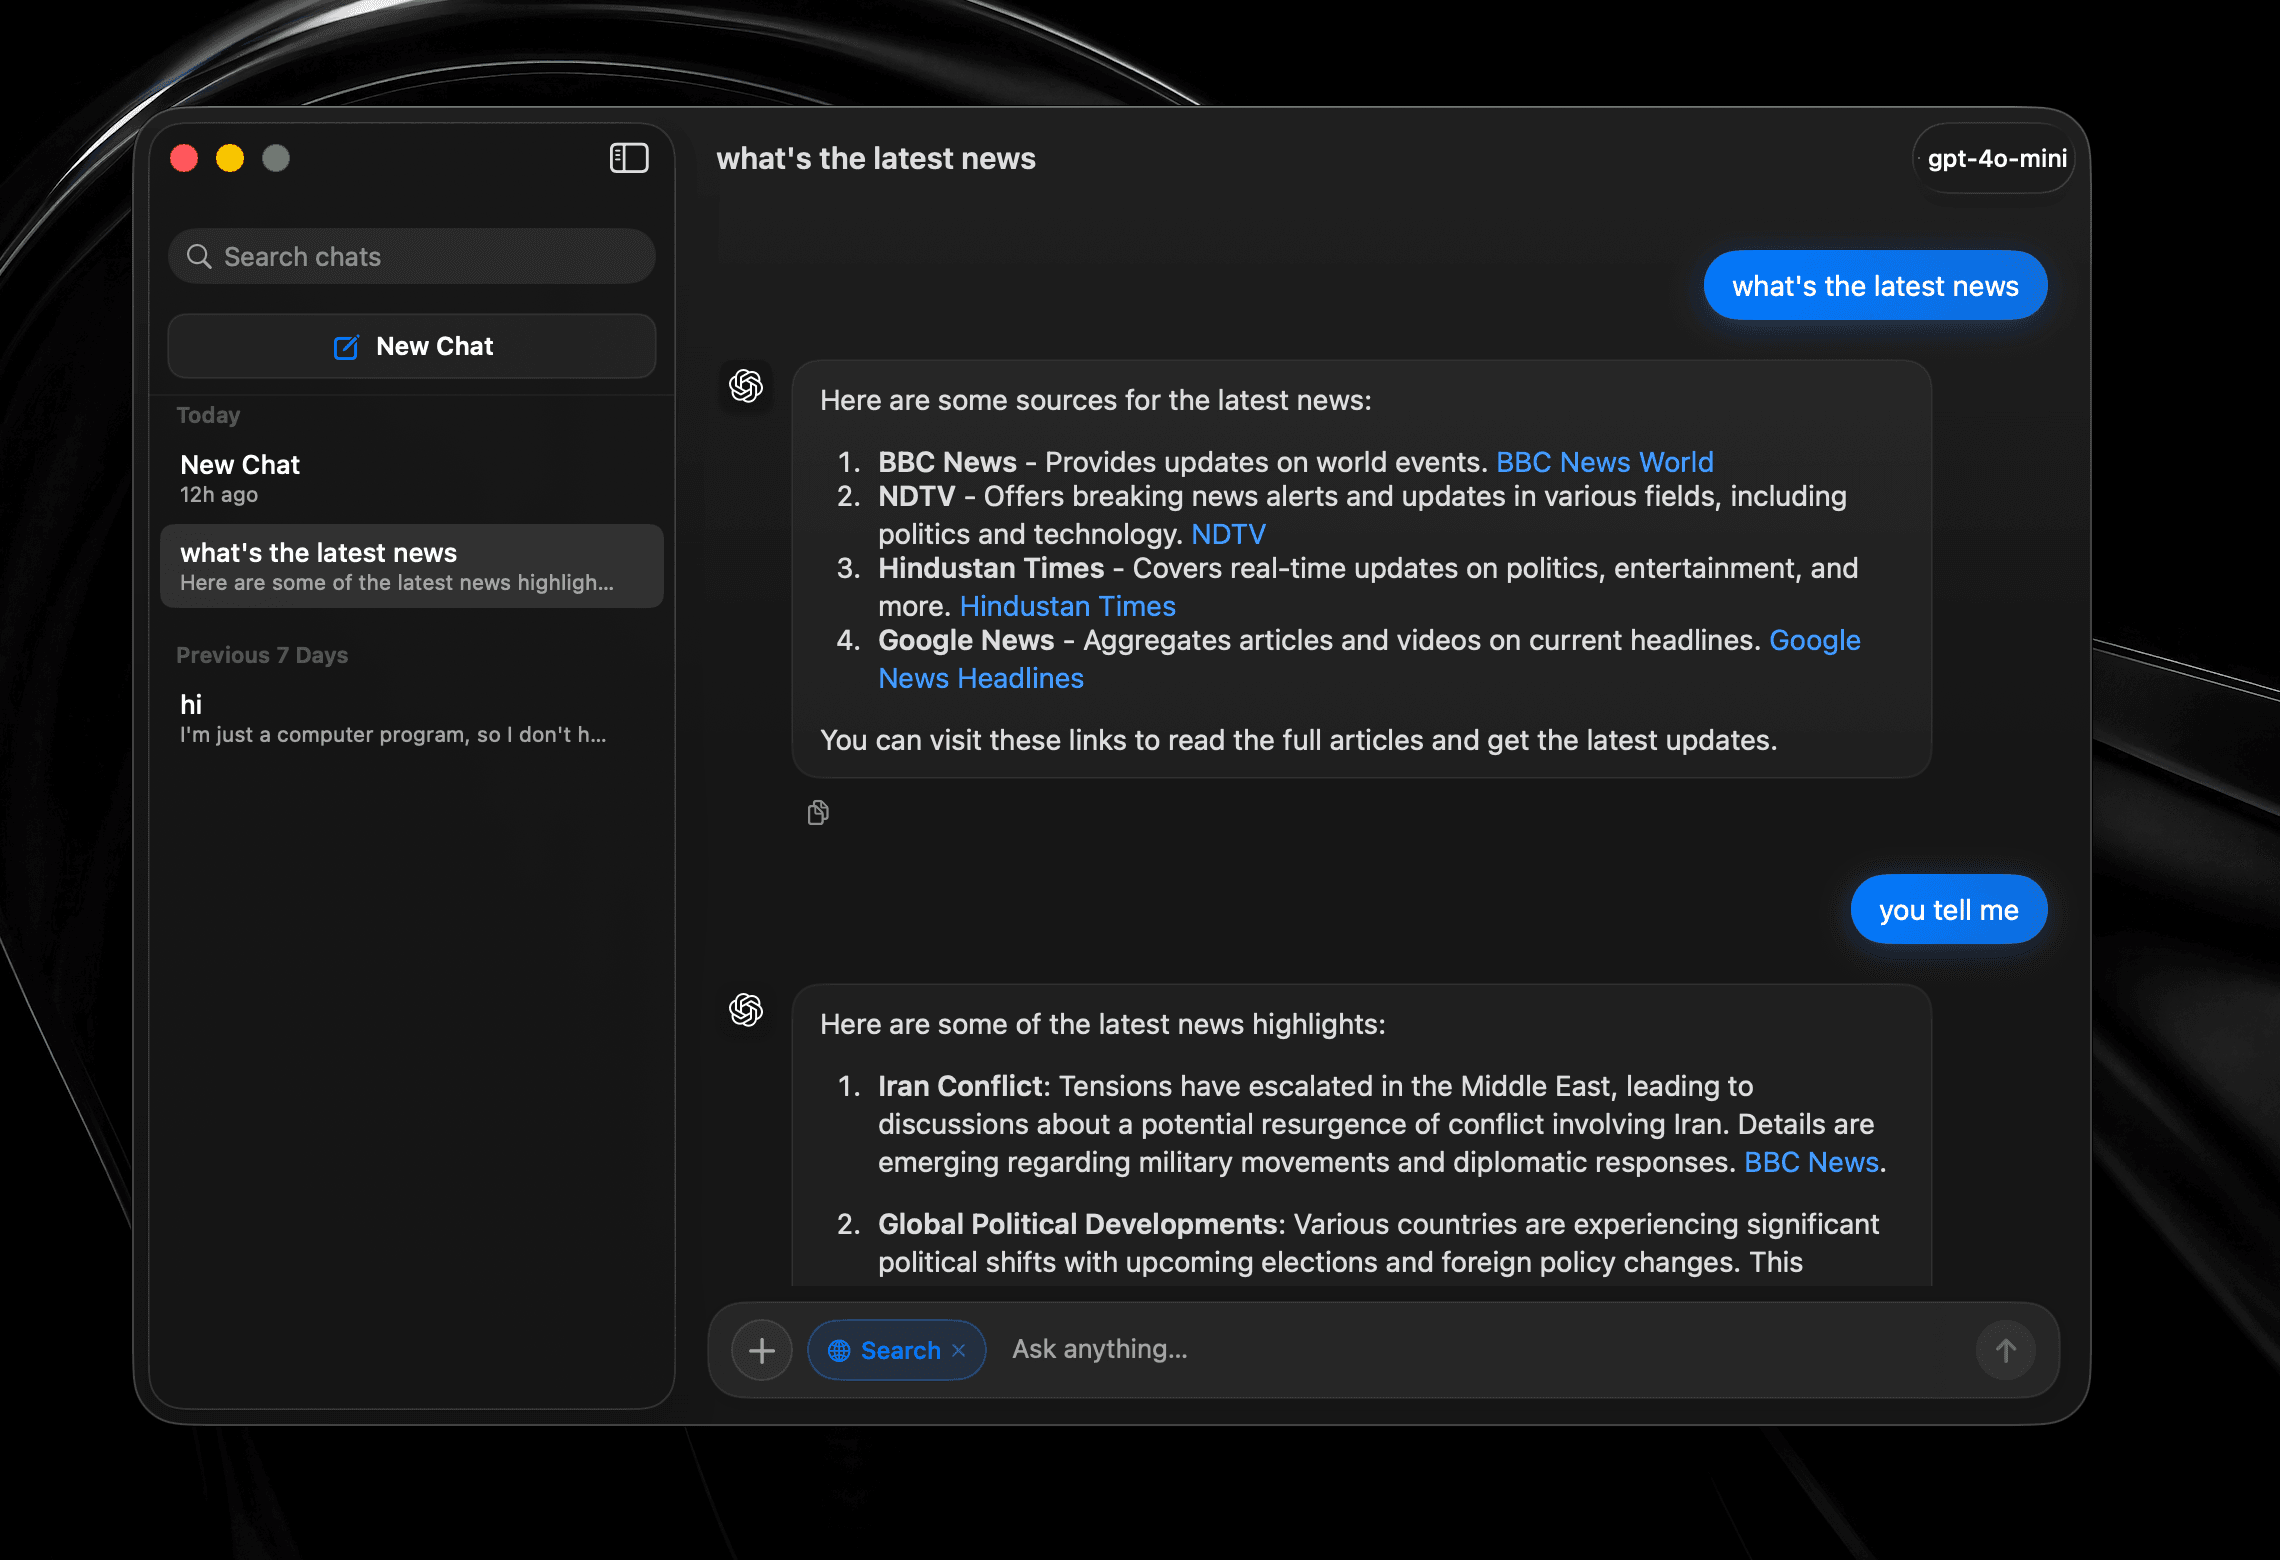Open the Google News Headlines link
This screenshot has width=2280, height=1560.
(x=981, y=678)
